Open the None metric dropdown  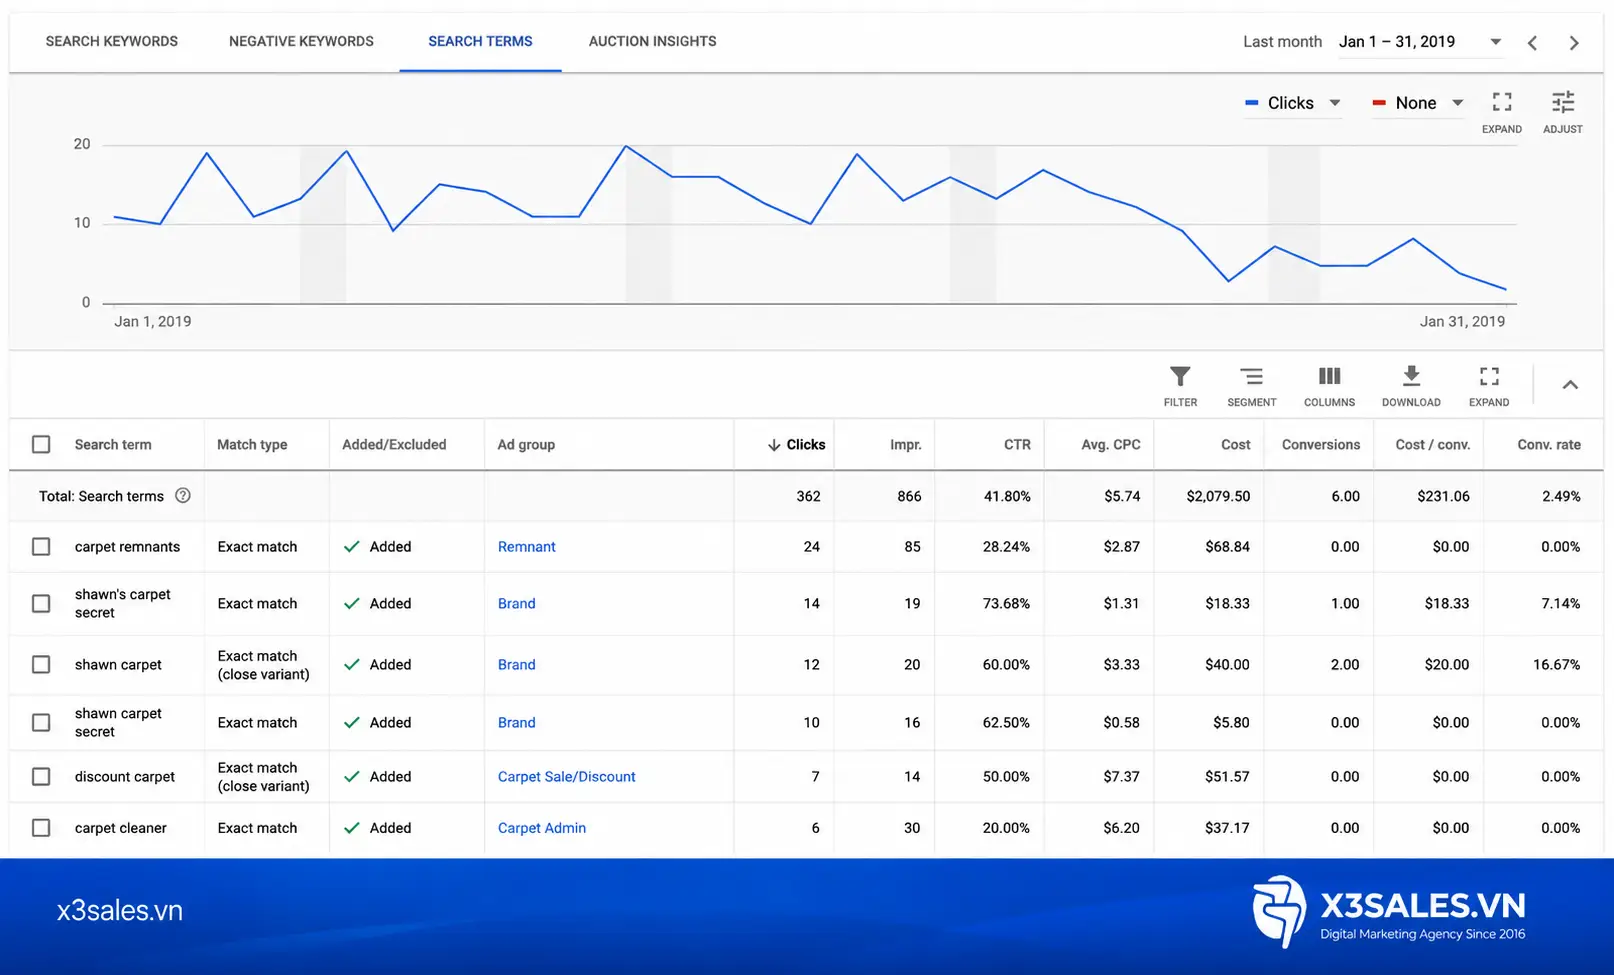[x=1418, y=103]
